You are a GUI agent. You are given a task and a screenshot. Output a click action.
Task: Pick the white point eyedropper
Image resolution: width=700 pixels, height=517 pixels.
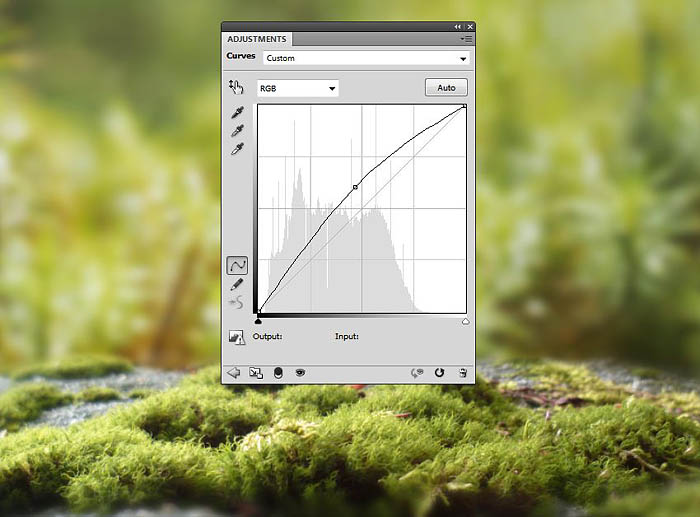(237, 149)
